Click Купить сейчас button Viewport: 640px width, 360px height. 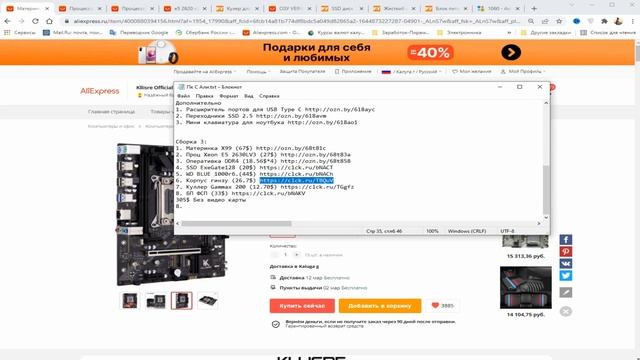(302, 306)
